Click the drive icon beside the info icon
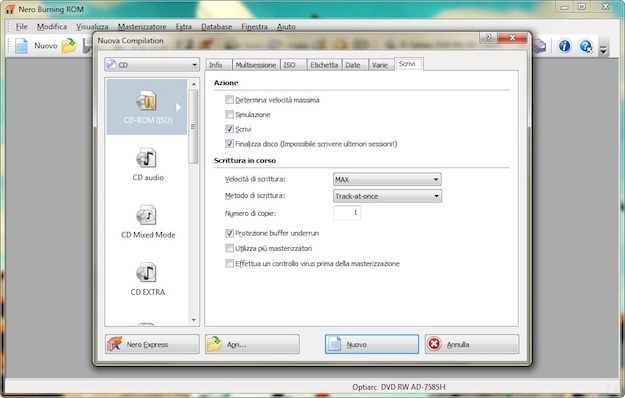Screen dimensions: 625x398 tap(539, 46)
